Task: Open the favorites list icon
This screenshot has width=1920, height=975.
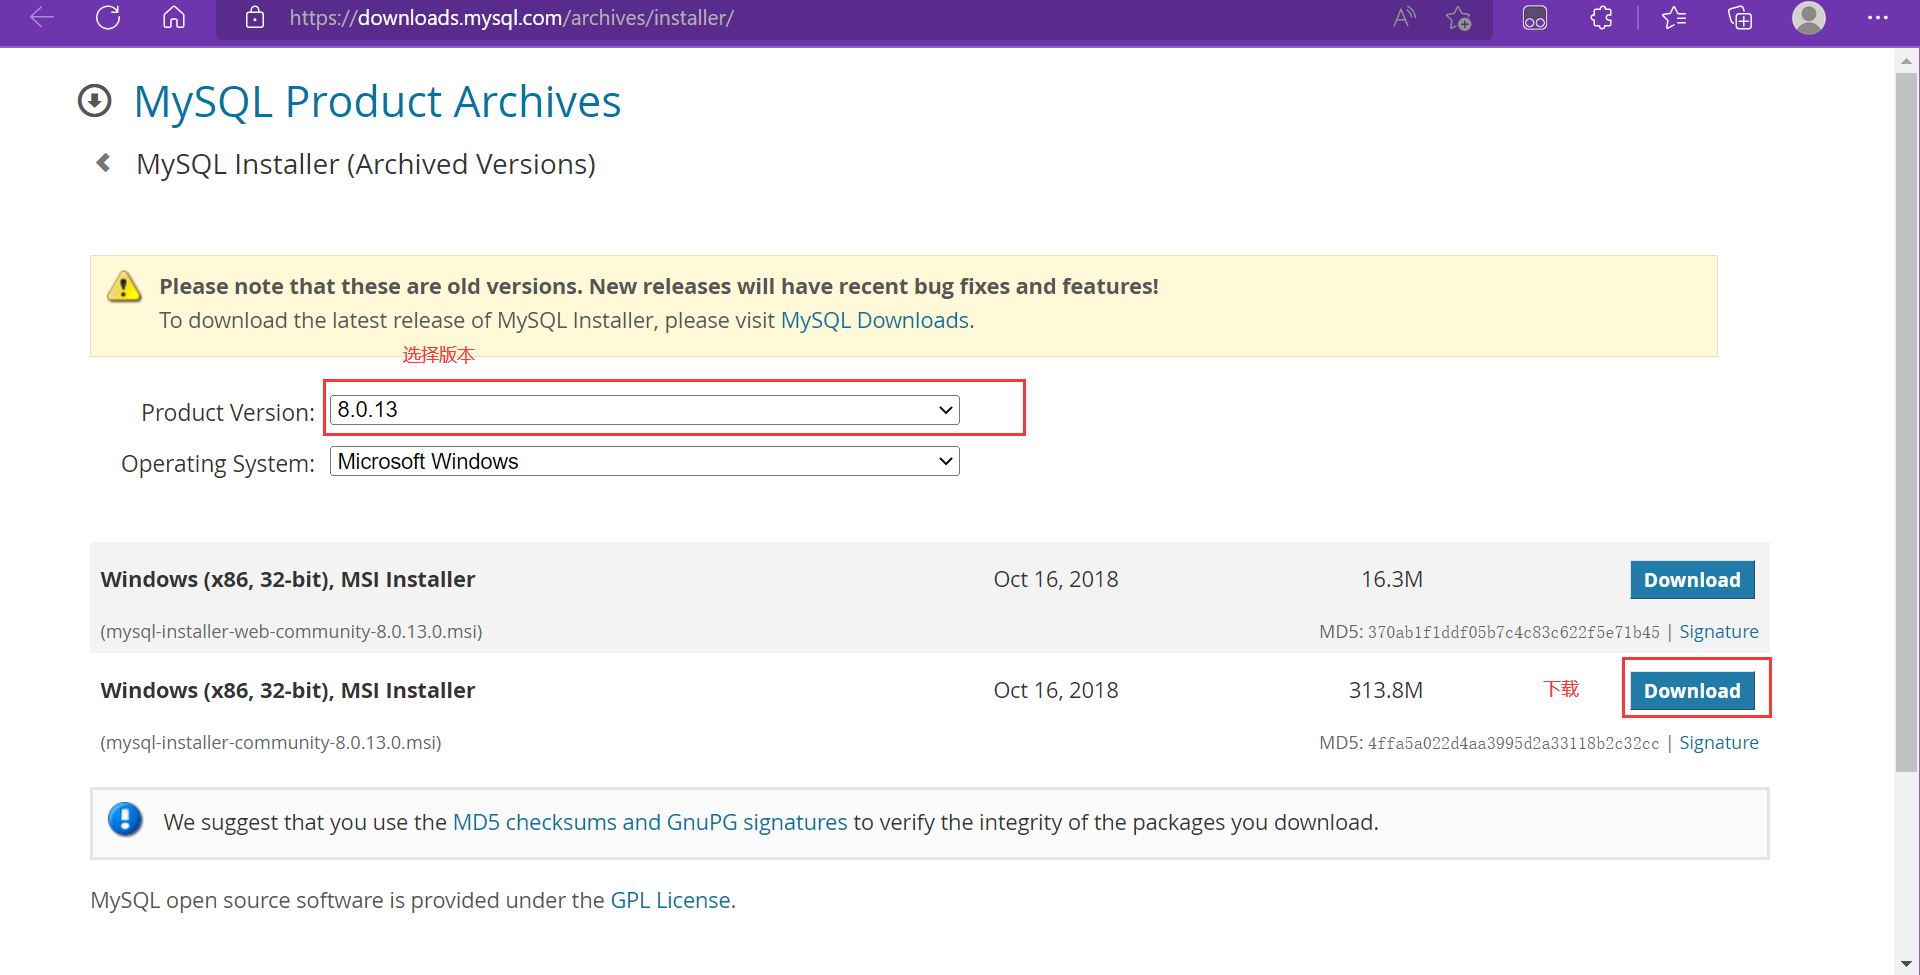Action: [1674, 17]
